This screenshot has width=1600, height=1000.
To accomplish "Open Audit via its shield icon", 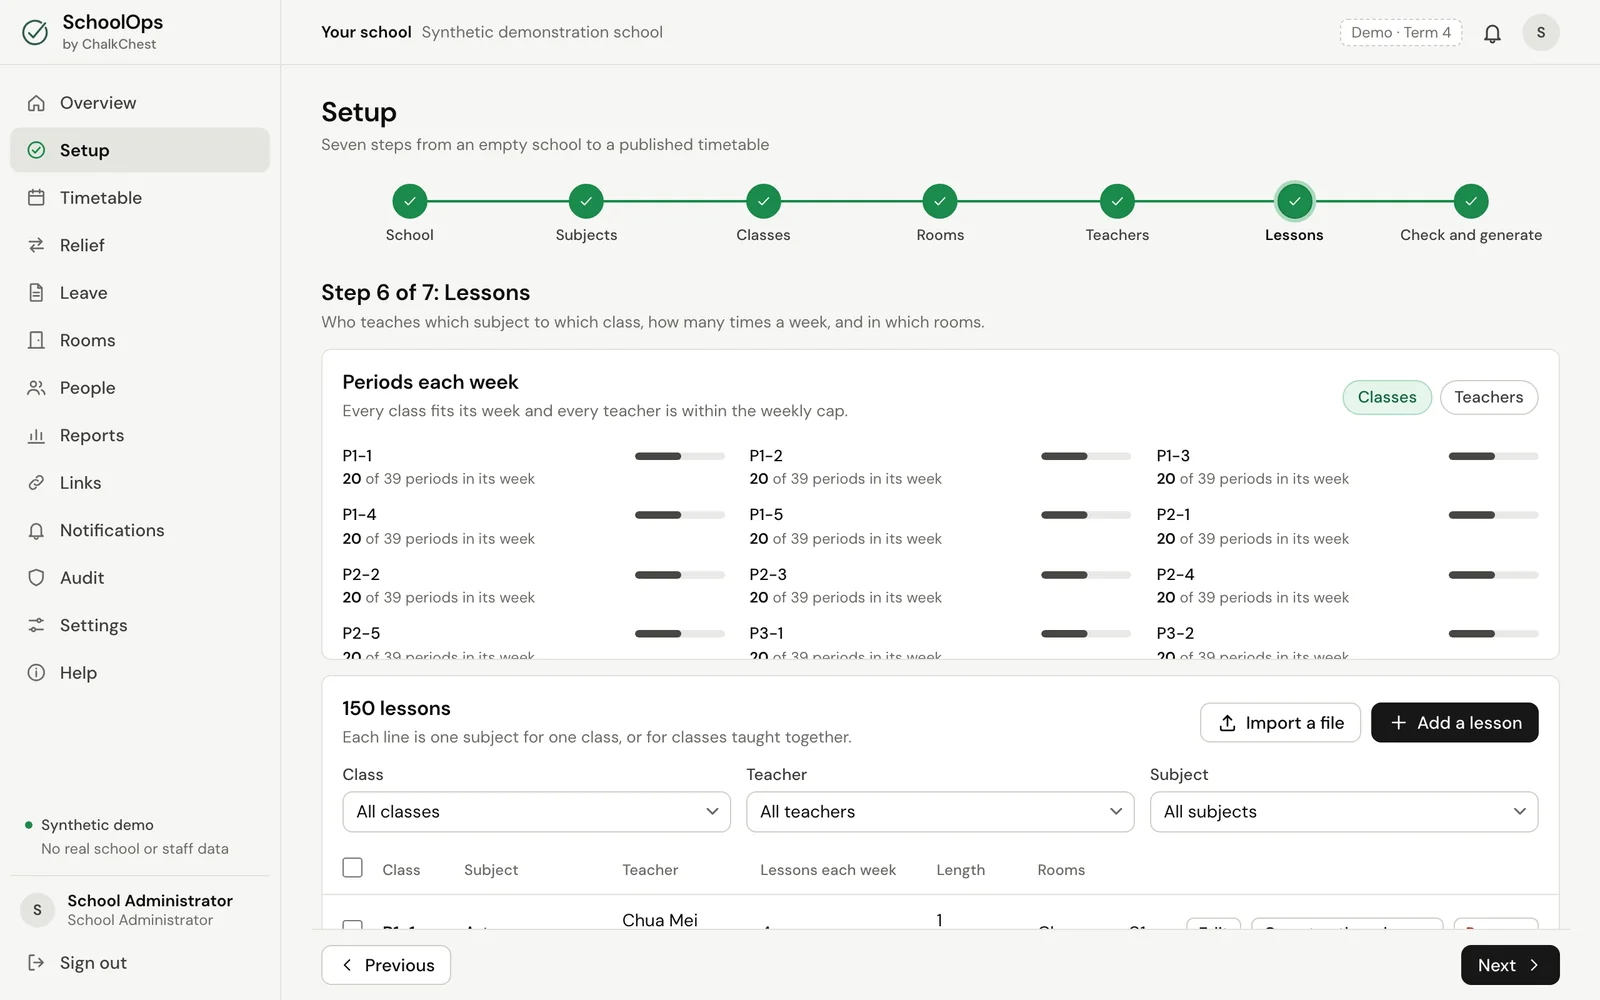I will pyautogui.click(x=36, y=578).
